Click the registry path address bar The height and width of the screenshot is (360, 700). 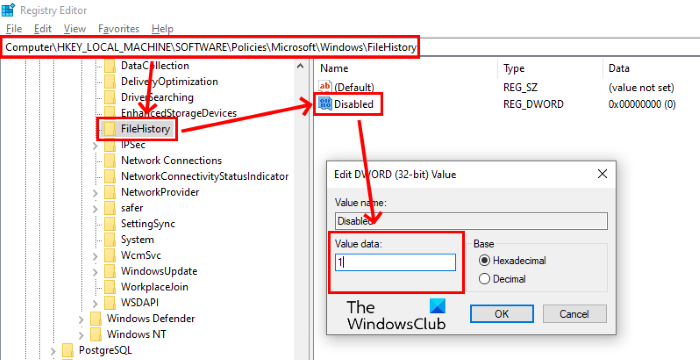pos(350,47)
